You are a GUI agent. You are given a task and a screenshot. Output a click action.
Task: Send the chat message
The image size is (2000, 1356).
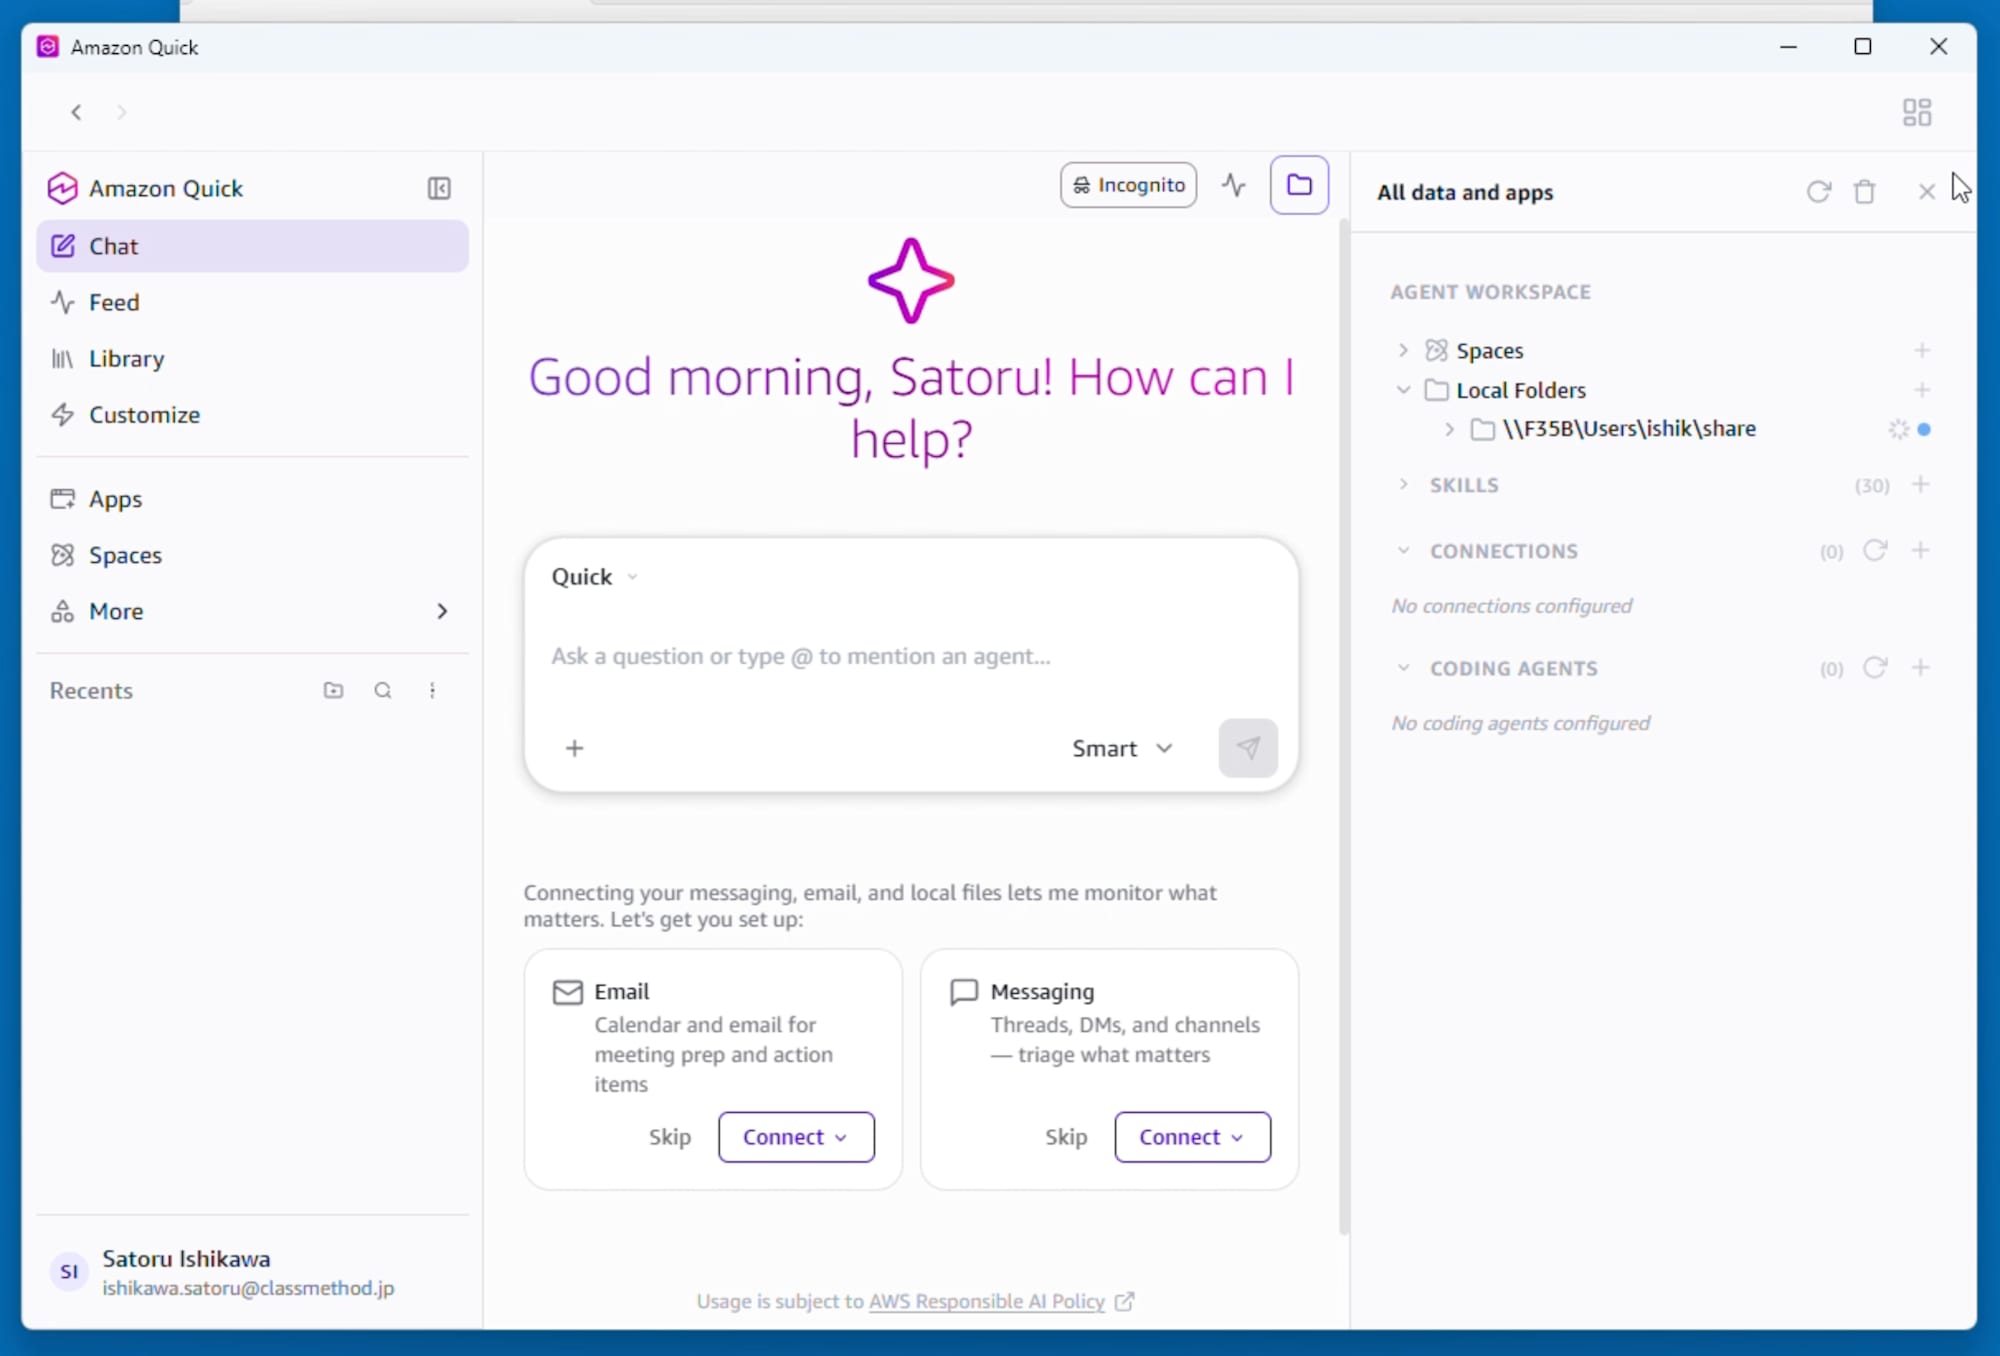[x=1247, y=748]
